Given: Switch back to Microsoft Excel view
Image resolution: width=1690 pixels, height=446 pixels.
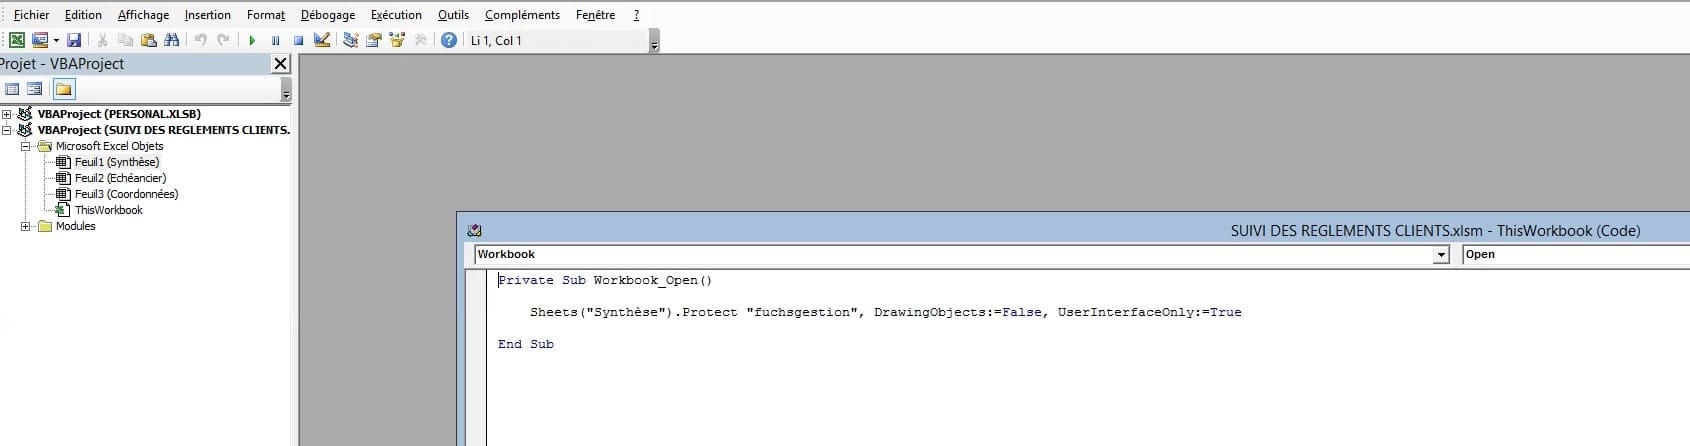Looking at the screenshot, I should [17, 40].
